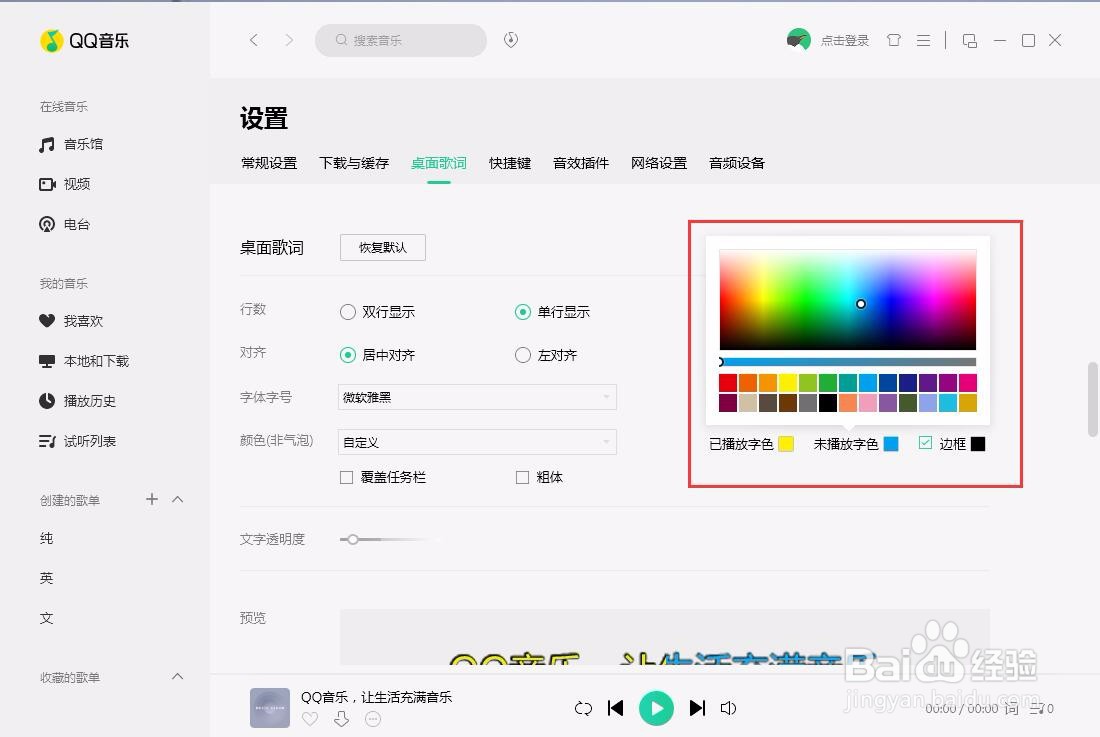Image resolution: width=1100 pixels, height=737 pixels.
Task: Click the 恢复默认 button
Action: point(382,247)
